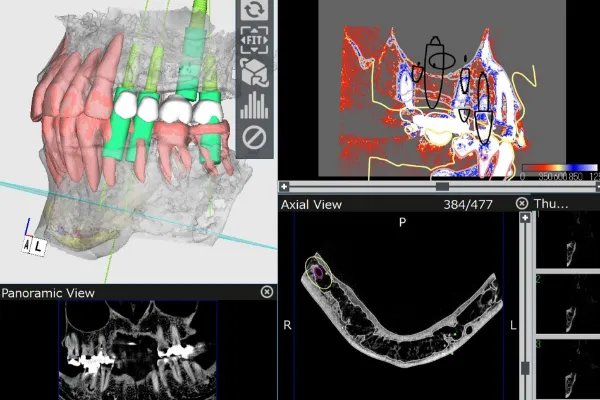Click the plus button atop vertical thumbnail slider

pyautogui.click(x=524, y=217)
